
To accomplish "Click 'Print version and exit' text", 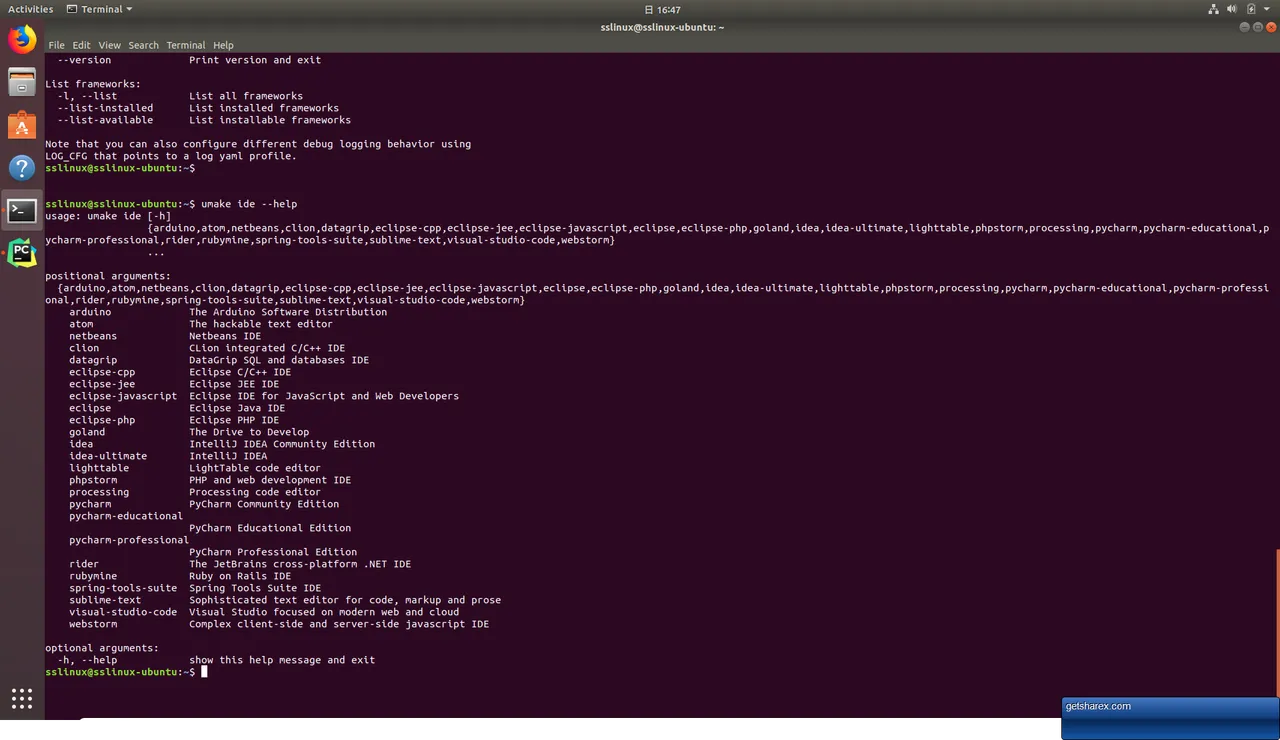I will tap(255, 60).
